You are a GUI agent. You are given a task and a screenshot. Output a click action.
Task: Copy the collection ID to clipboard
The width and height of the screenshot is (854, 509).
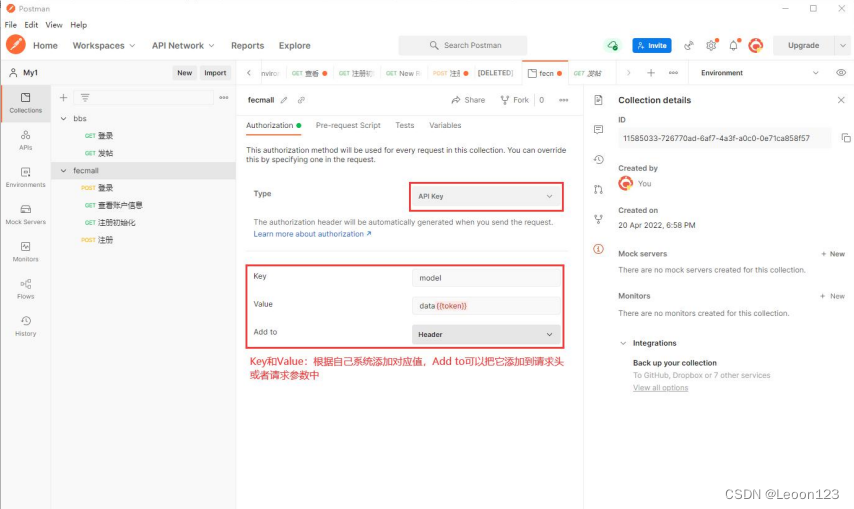click(846, 138)
